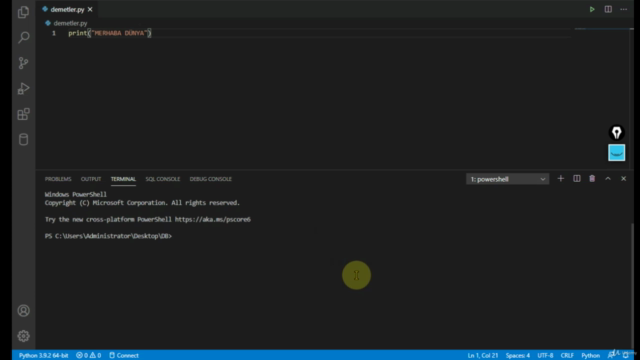Click the pen annotation overlay icon
640x360 pixels.
[x=616, y=133]
